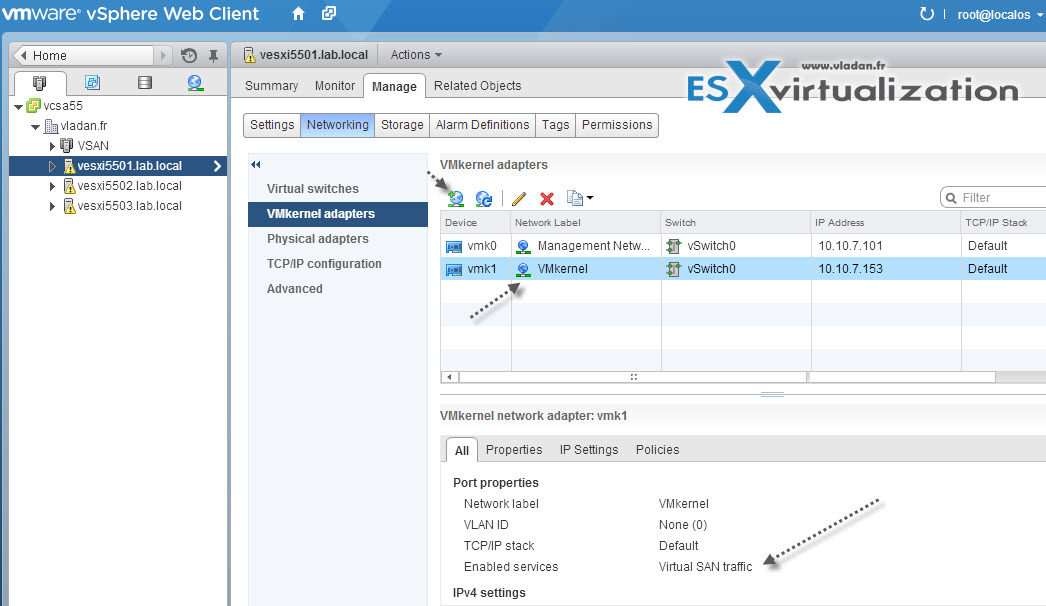This screenshot has height=606, width=1046.
Task: Expand the vesxi5501.lab.local host node
Action: click(52, 166)
